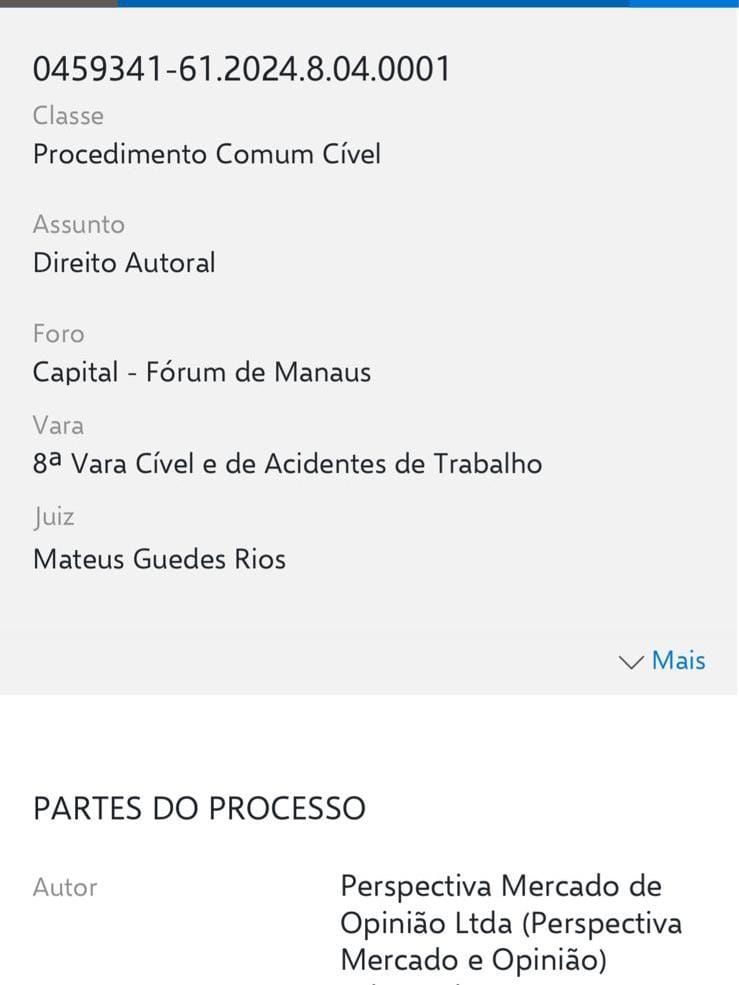Select "Procedimento Comum Cível" class value
Image resolution: width=739 pixels, height=985 pixels.
pyautogui.click(x=207, y=155)
